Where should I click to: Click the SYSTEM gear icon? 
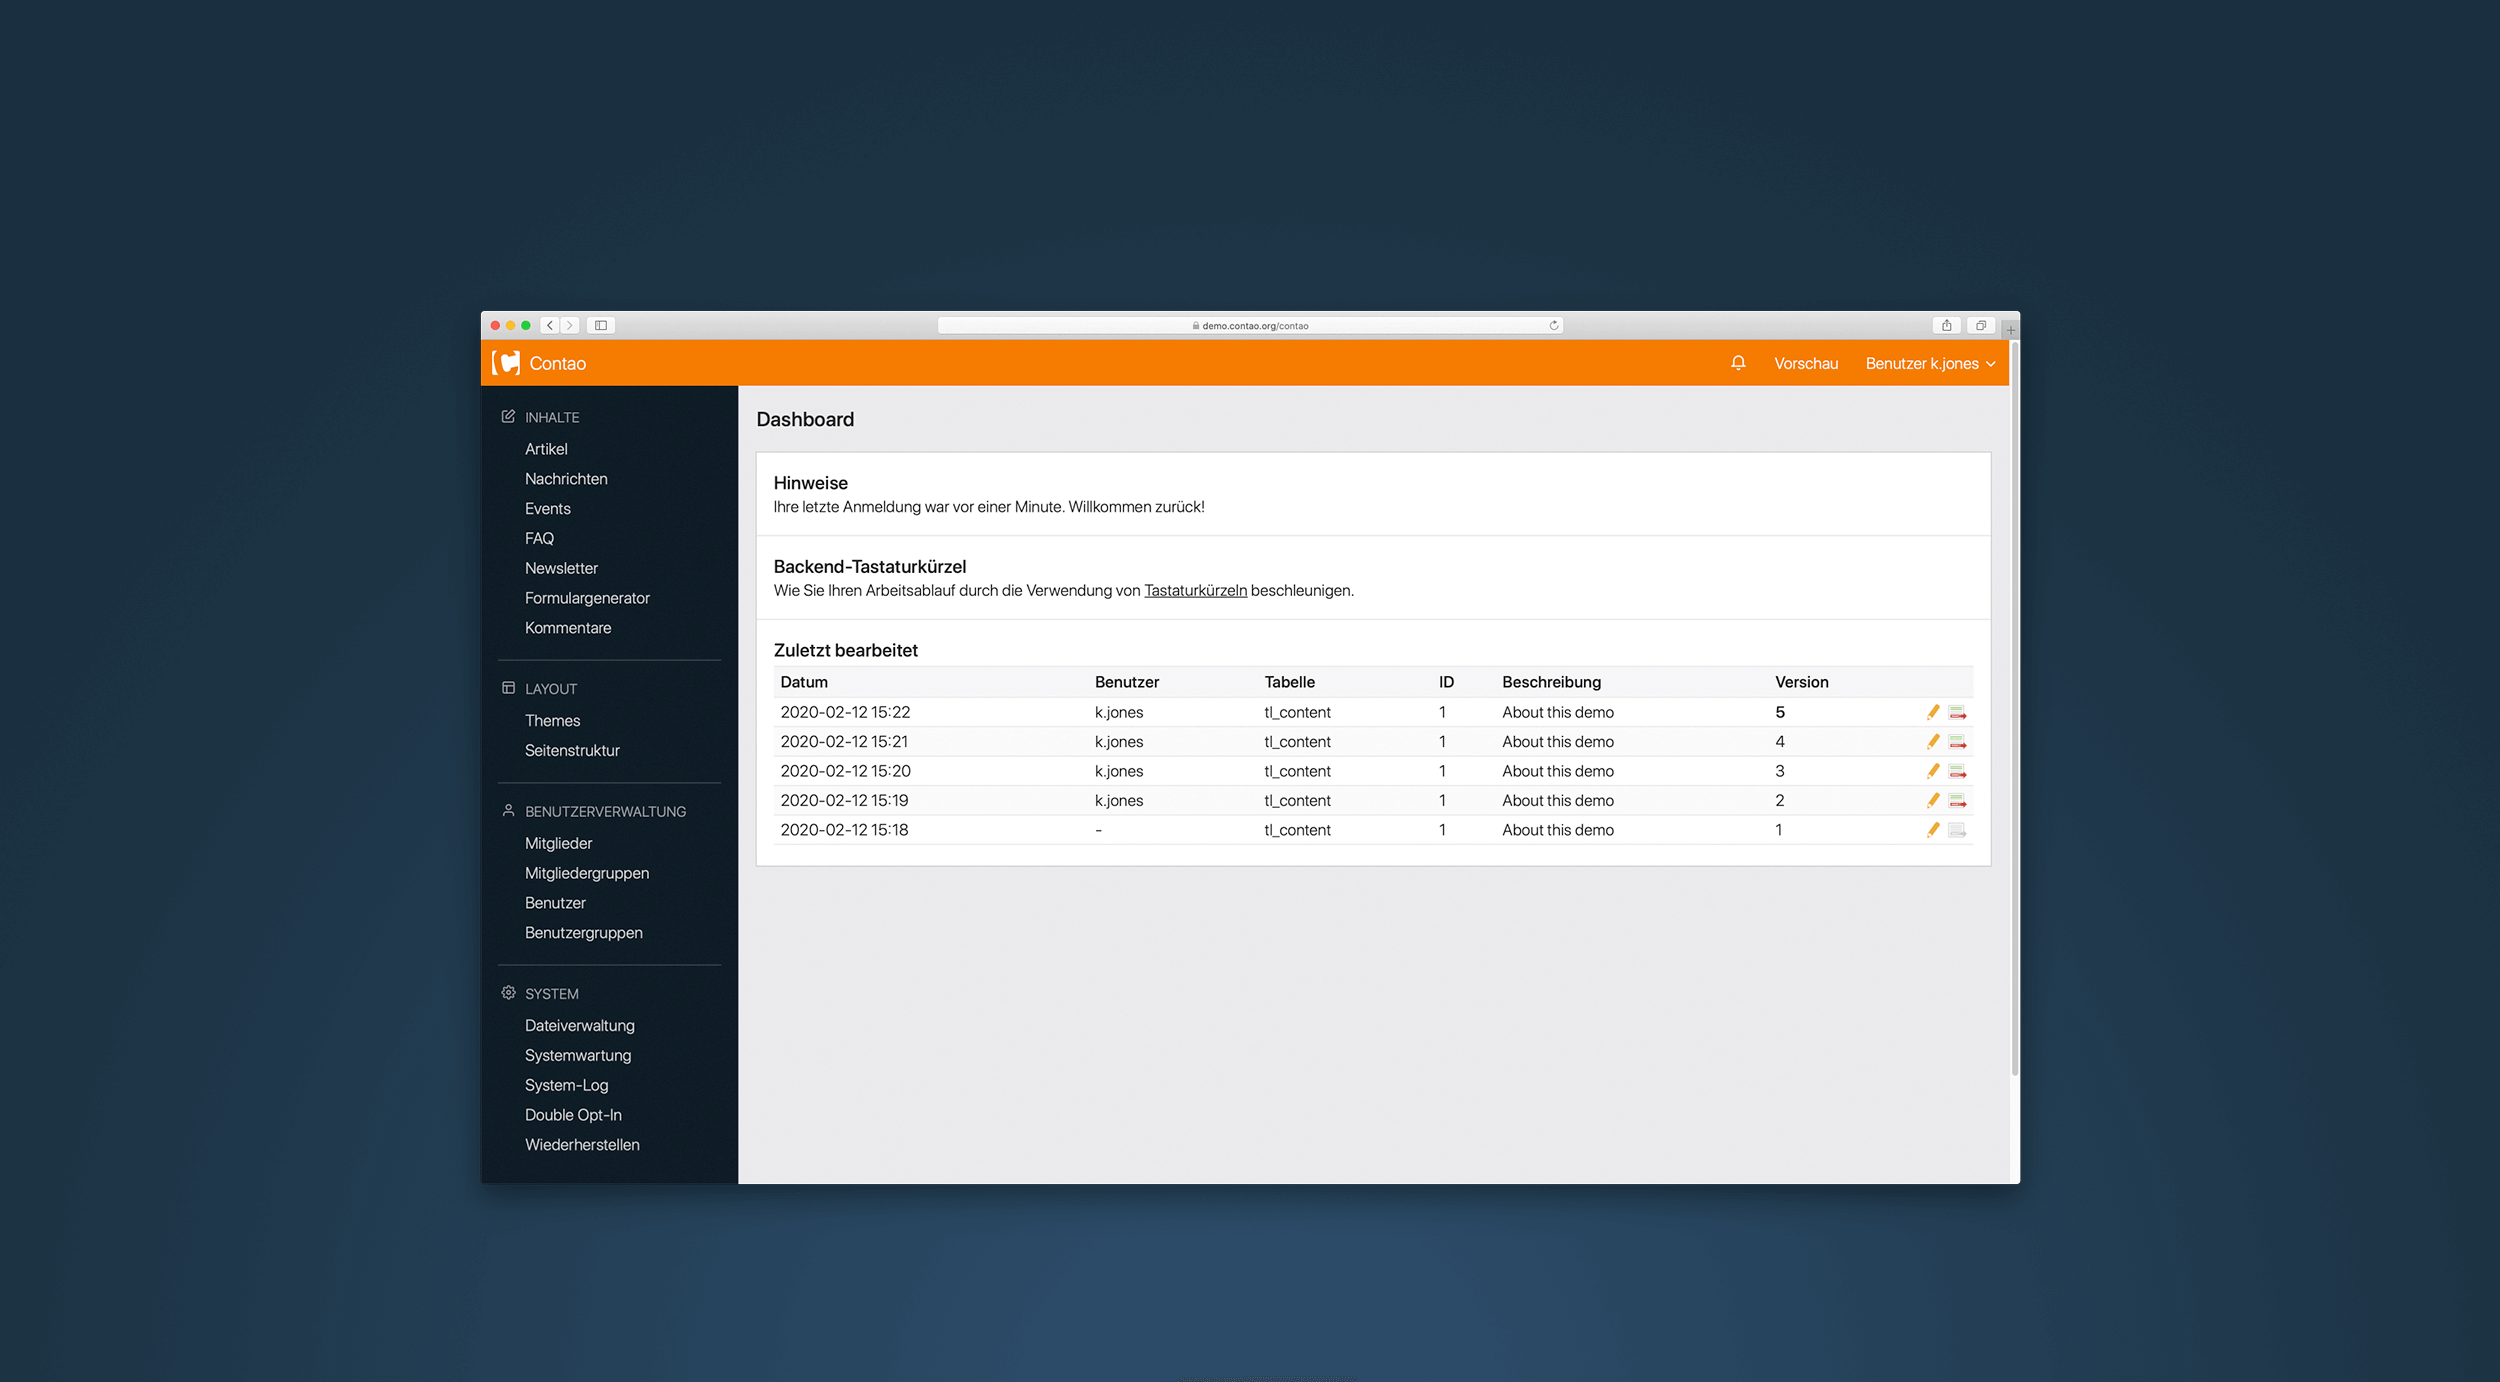(x=506, y=992)
